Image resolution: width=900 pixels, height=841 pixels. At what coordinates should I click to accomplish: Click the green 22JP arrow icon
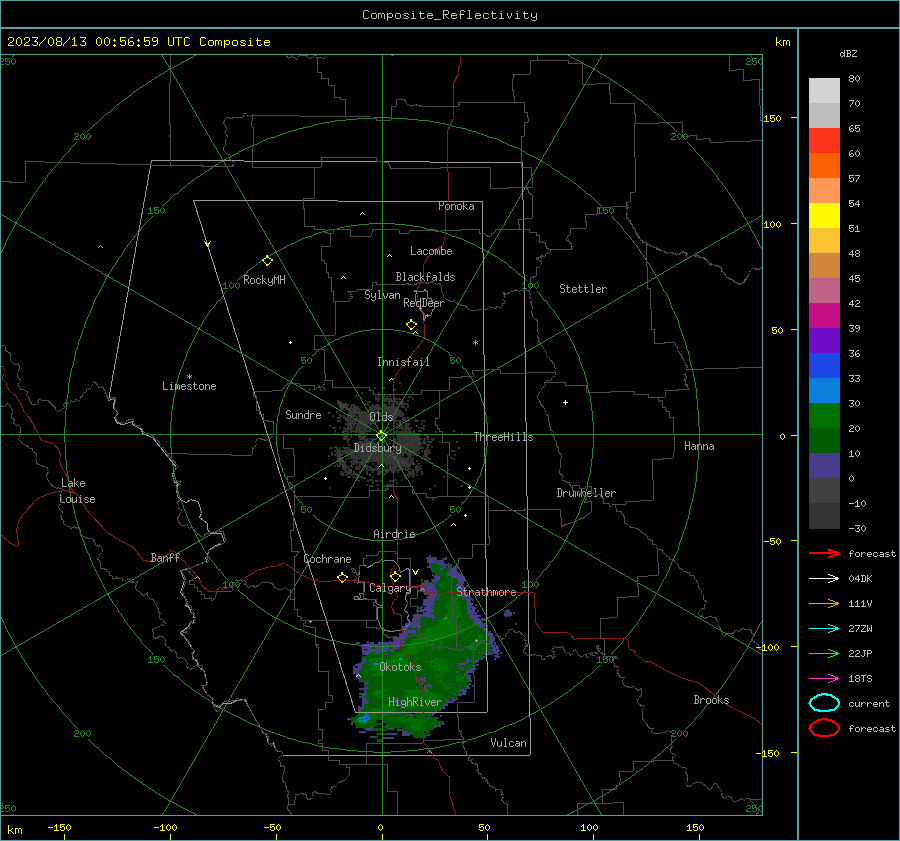coord(824,653)
